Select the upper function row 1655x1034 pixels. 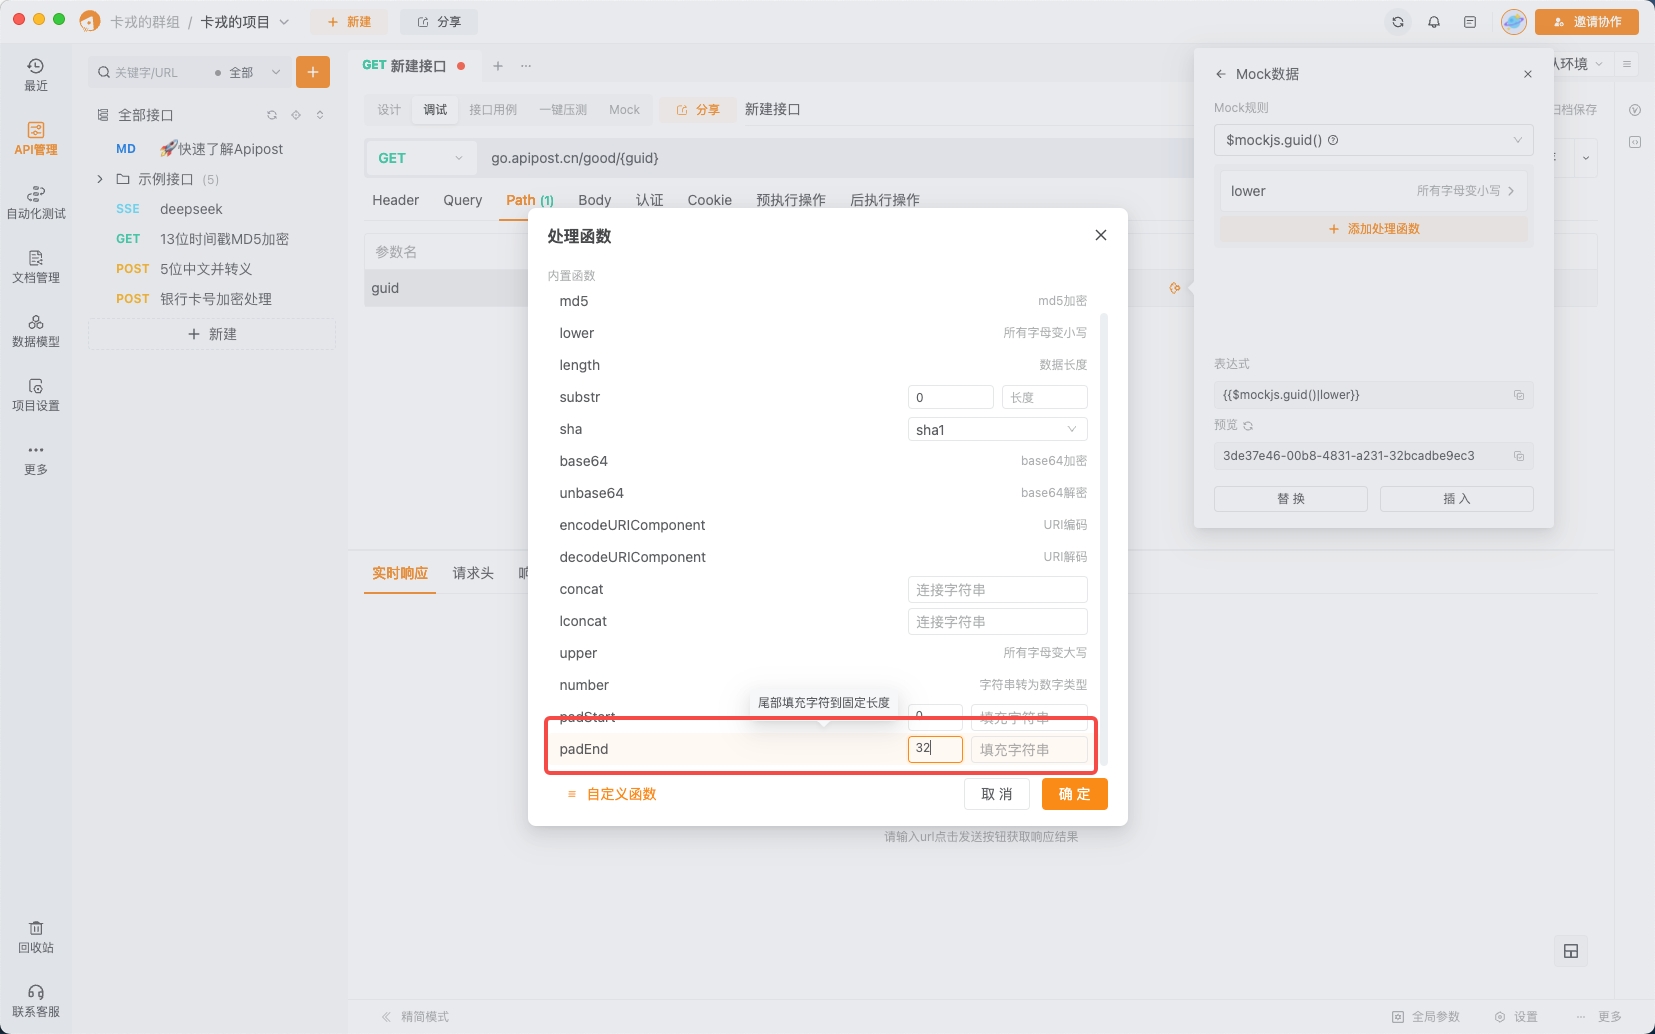[823, 653]
